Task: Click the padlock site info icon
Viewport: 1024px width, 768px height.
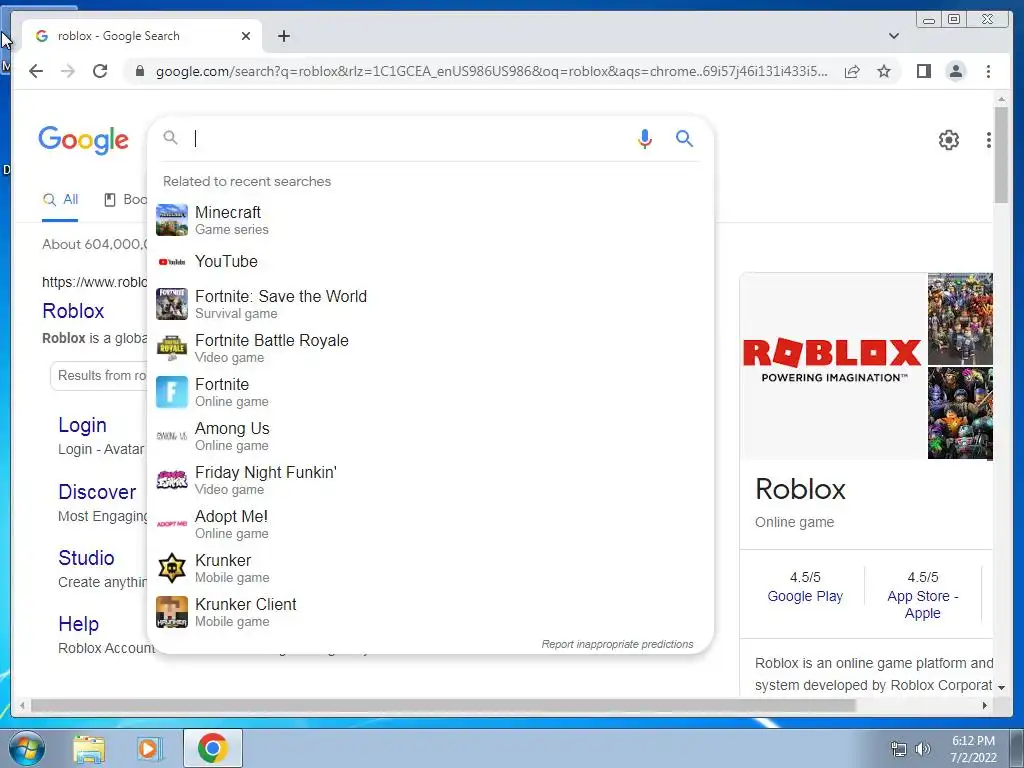Action: pyautogui.click(x=139, y=71)
